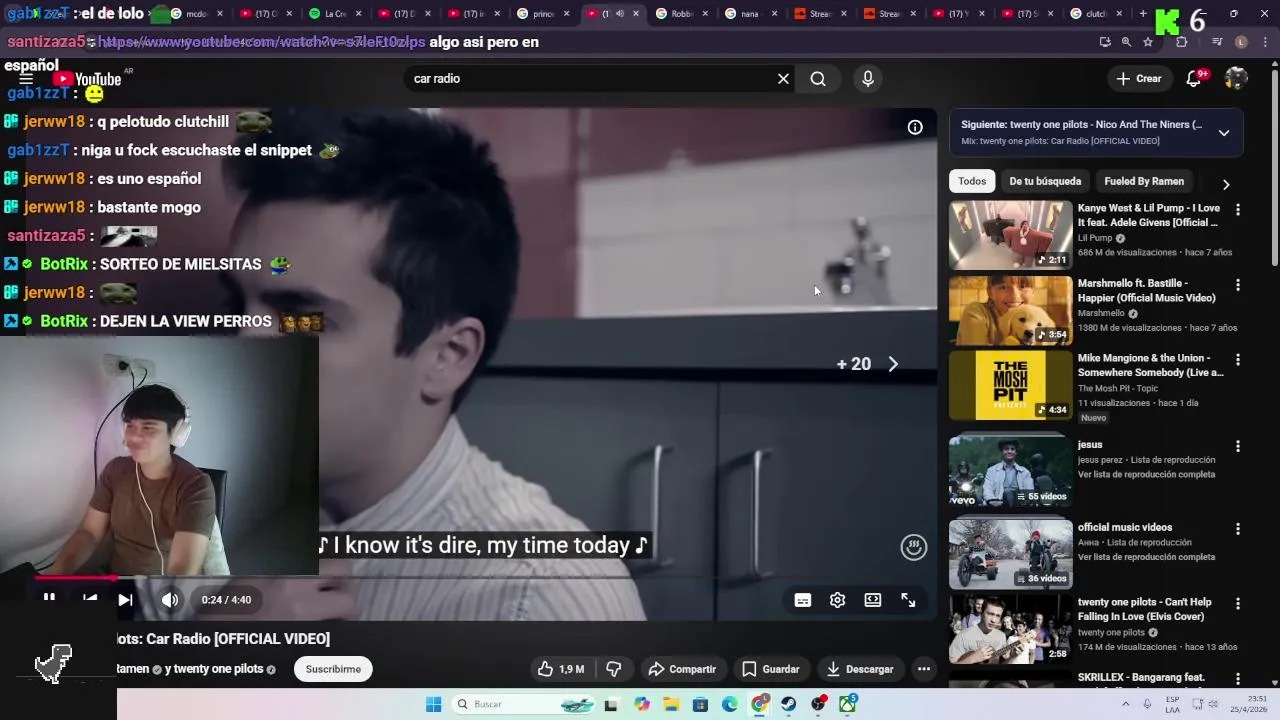Select the 'Fueled By Ramen' chip
Viewport: 1280px width, 720px height.
click(x=1144, y=181)
